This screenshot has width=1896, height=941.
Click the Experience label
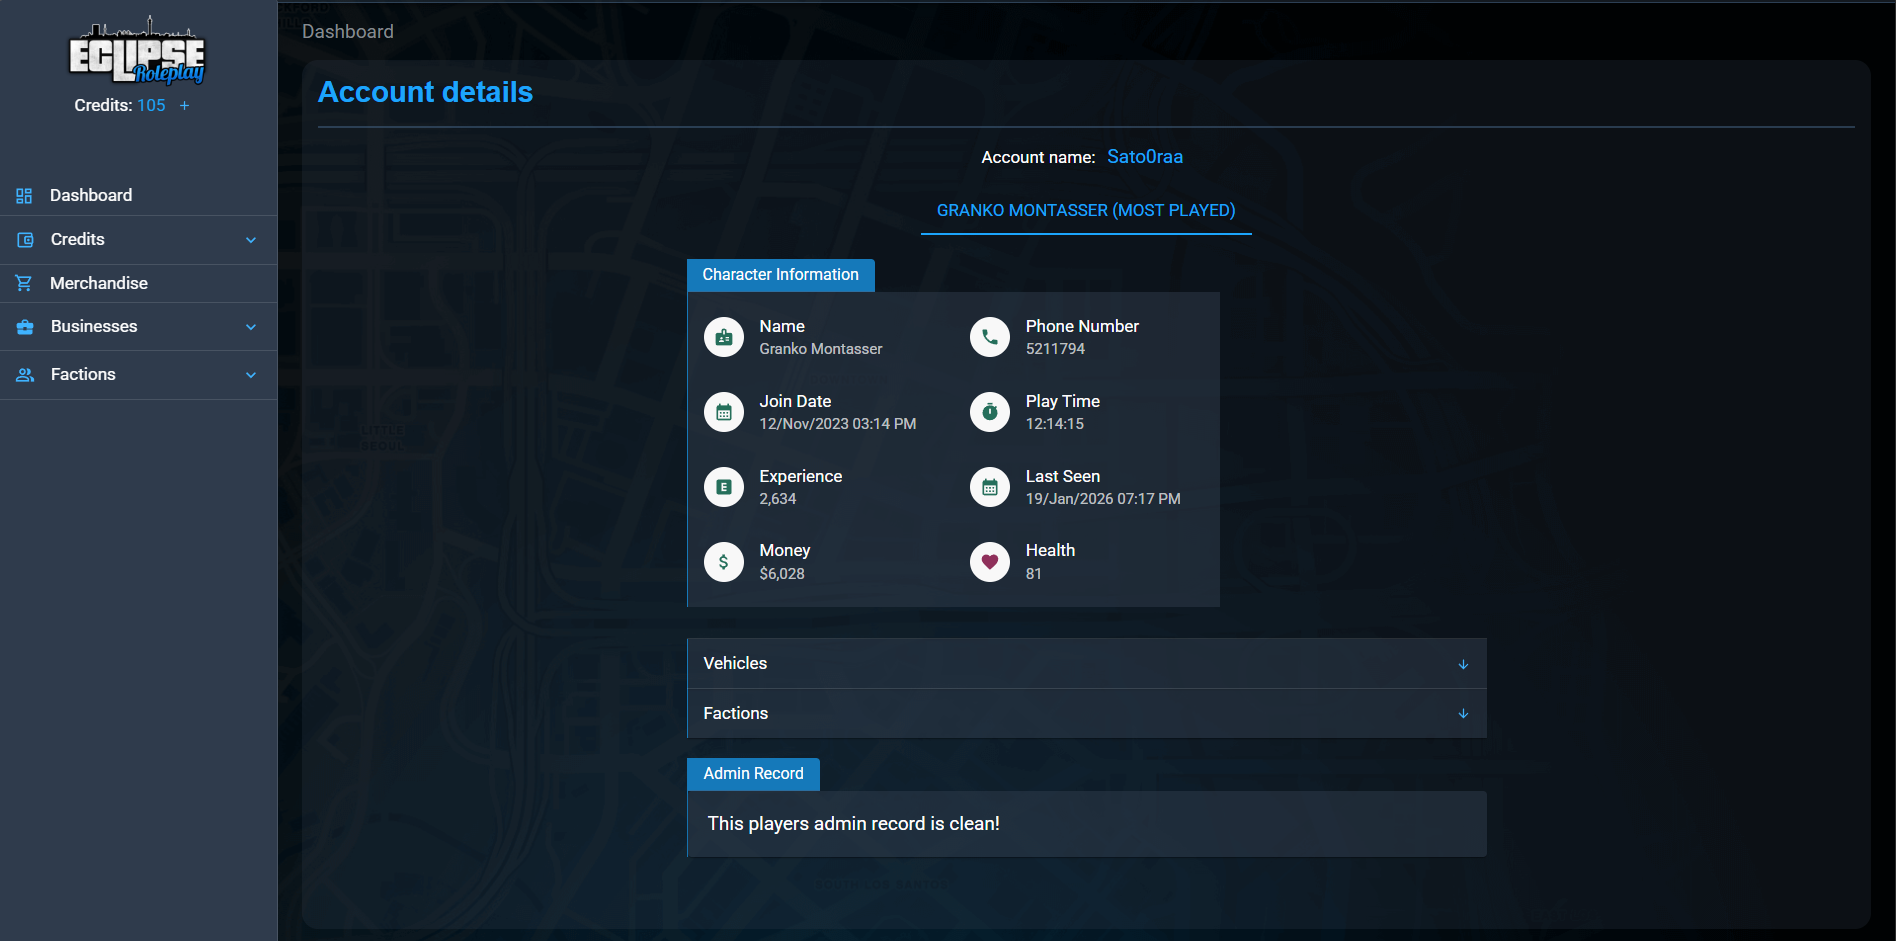(800, 476)
